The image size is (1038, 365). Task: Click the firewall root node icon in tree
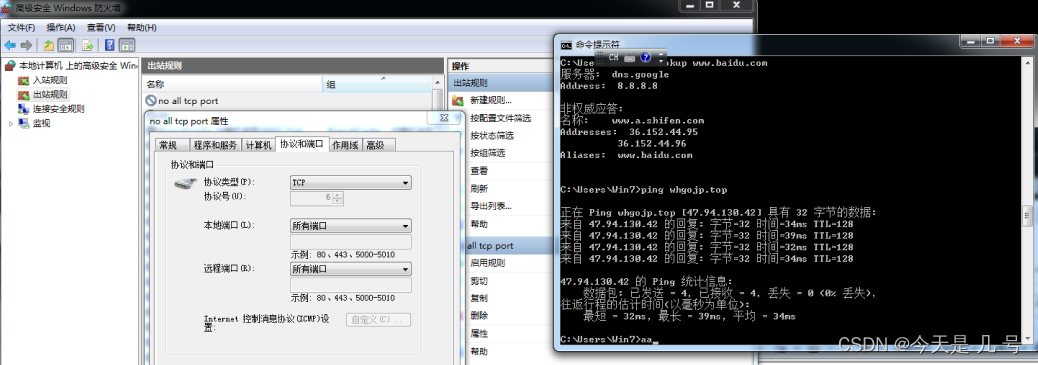tap(9, 66)
